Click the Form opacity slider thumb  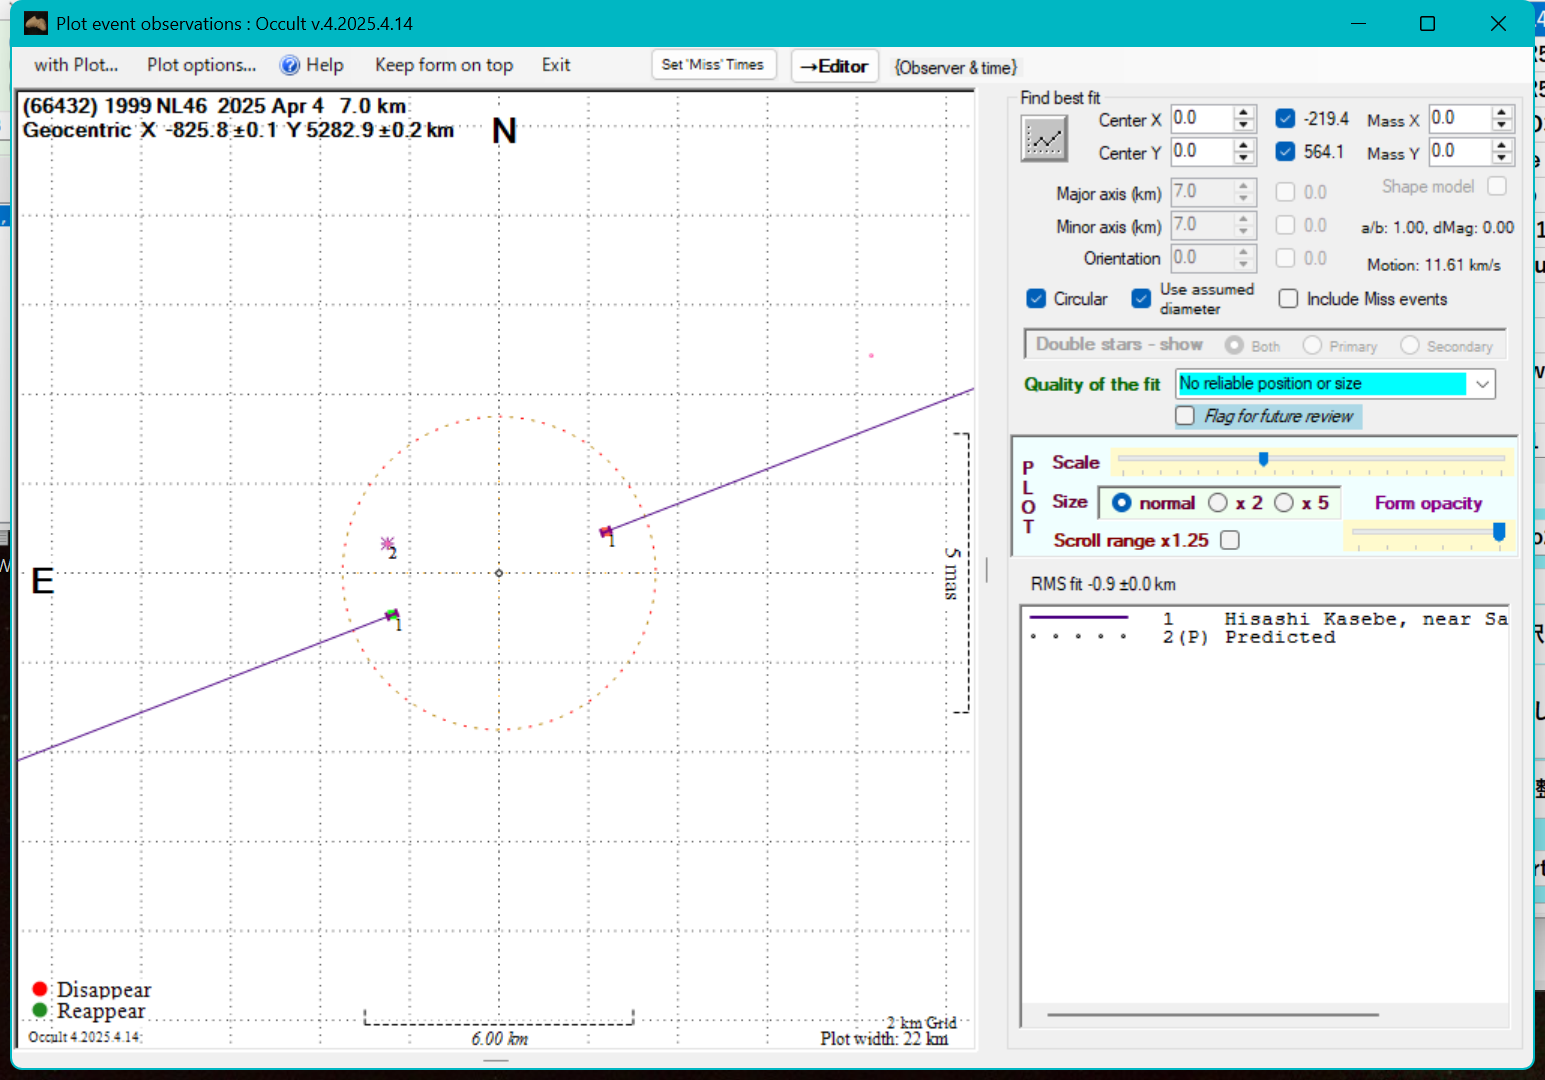(1498, 532)
